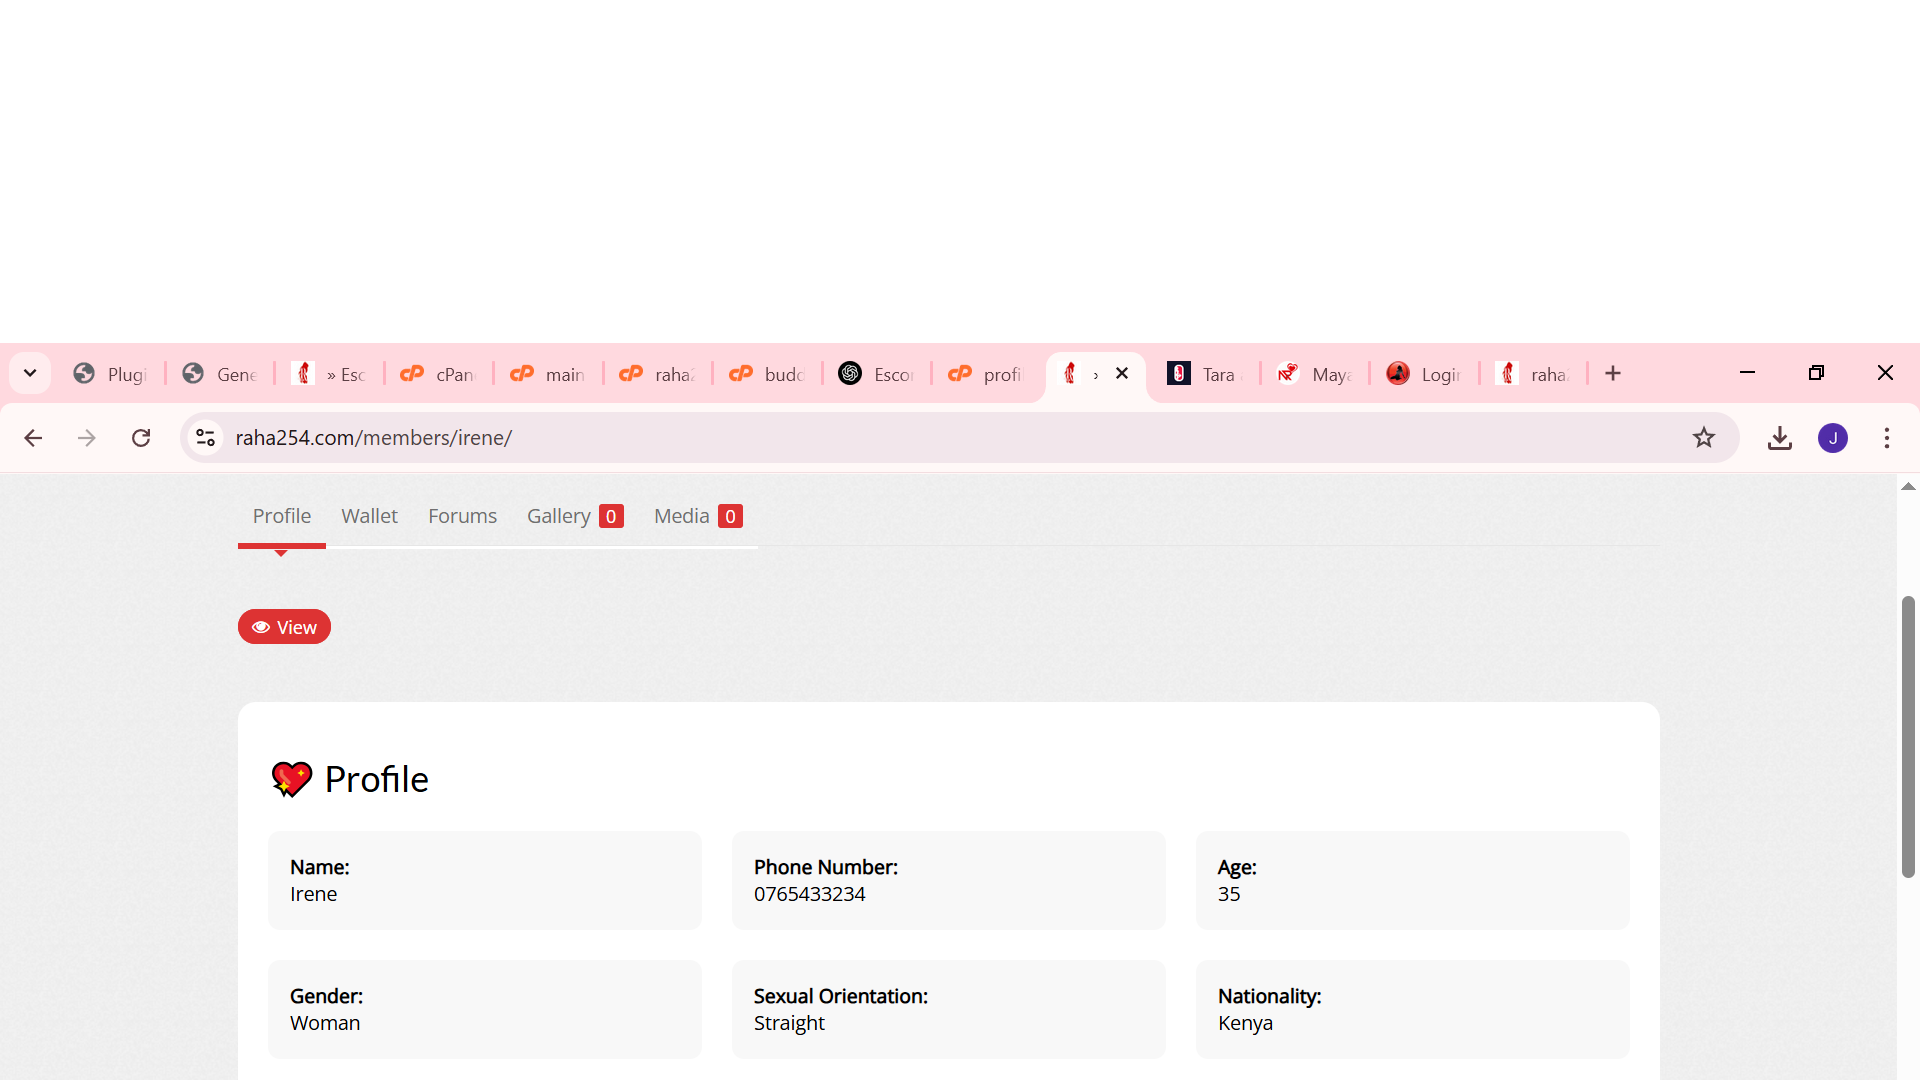Viewport: 1920px width, 1080px height.
Task: Open the Forums tab
Action: click(x=462, y=516)
